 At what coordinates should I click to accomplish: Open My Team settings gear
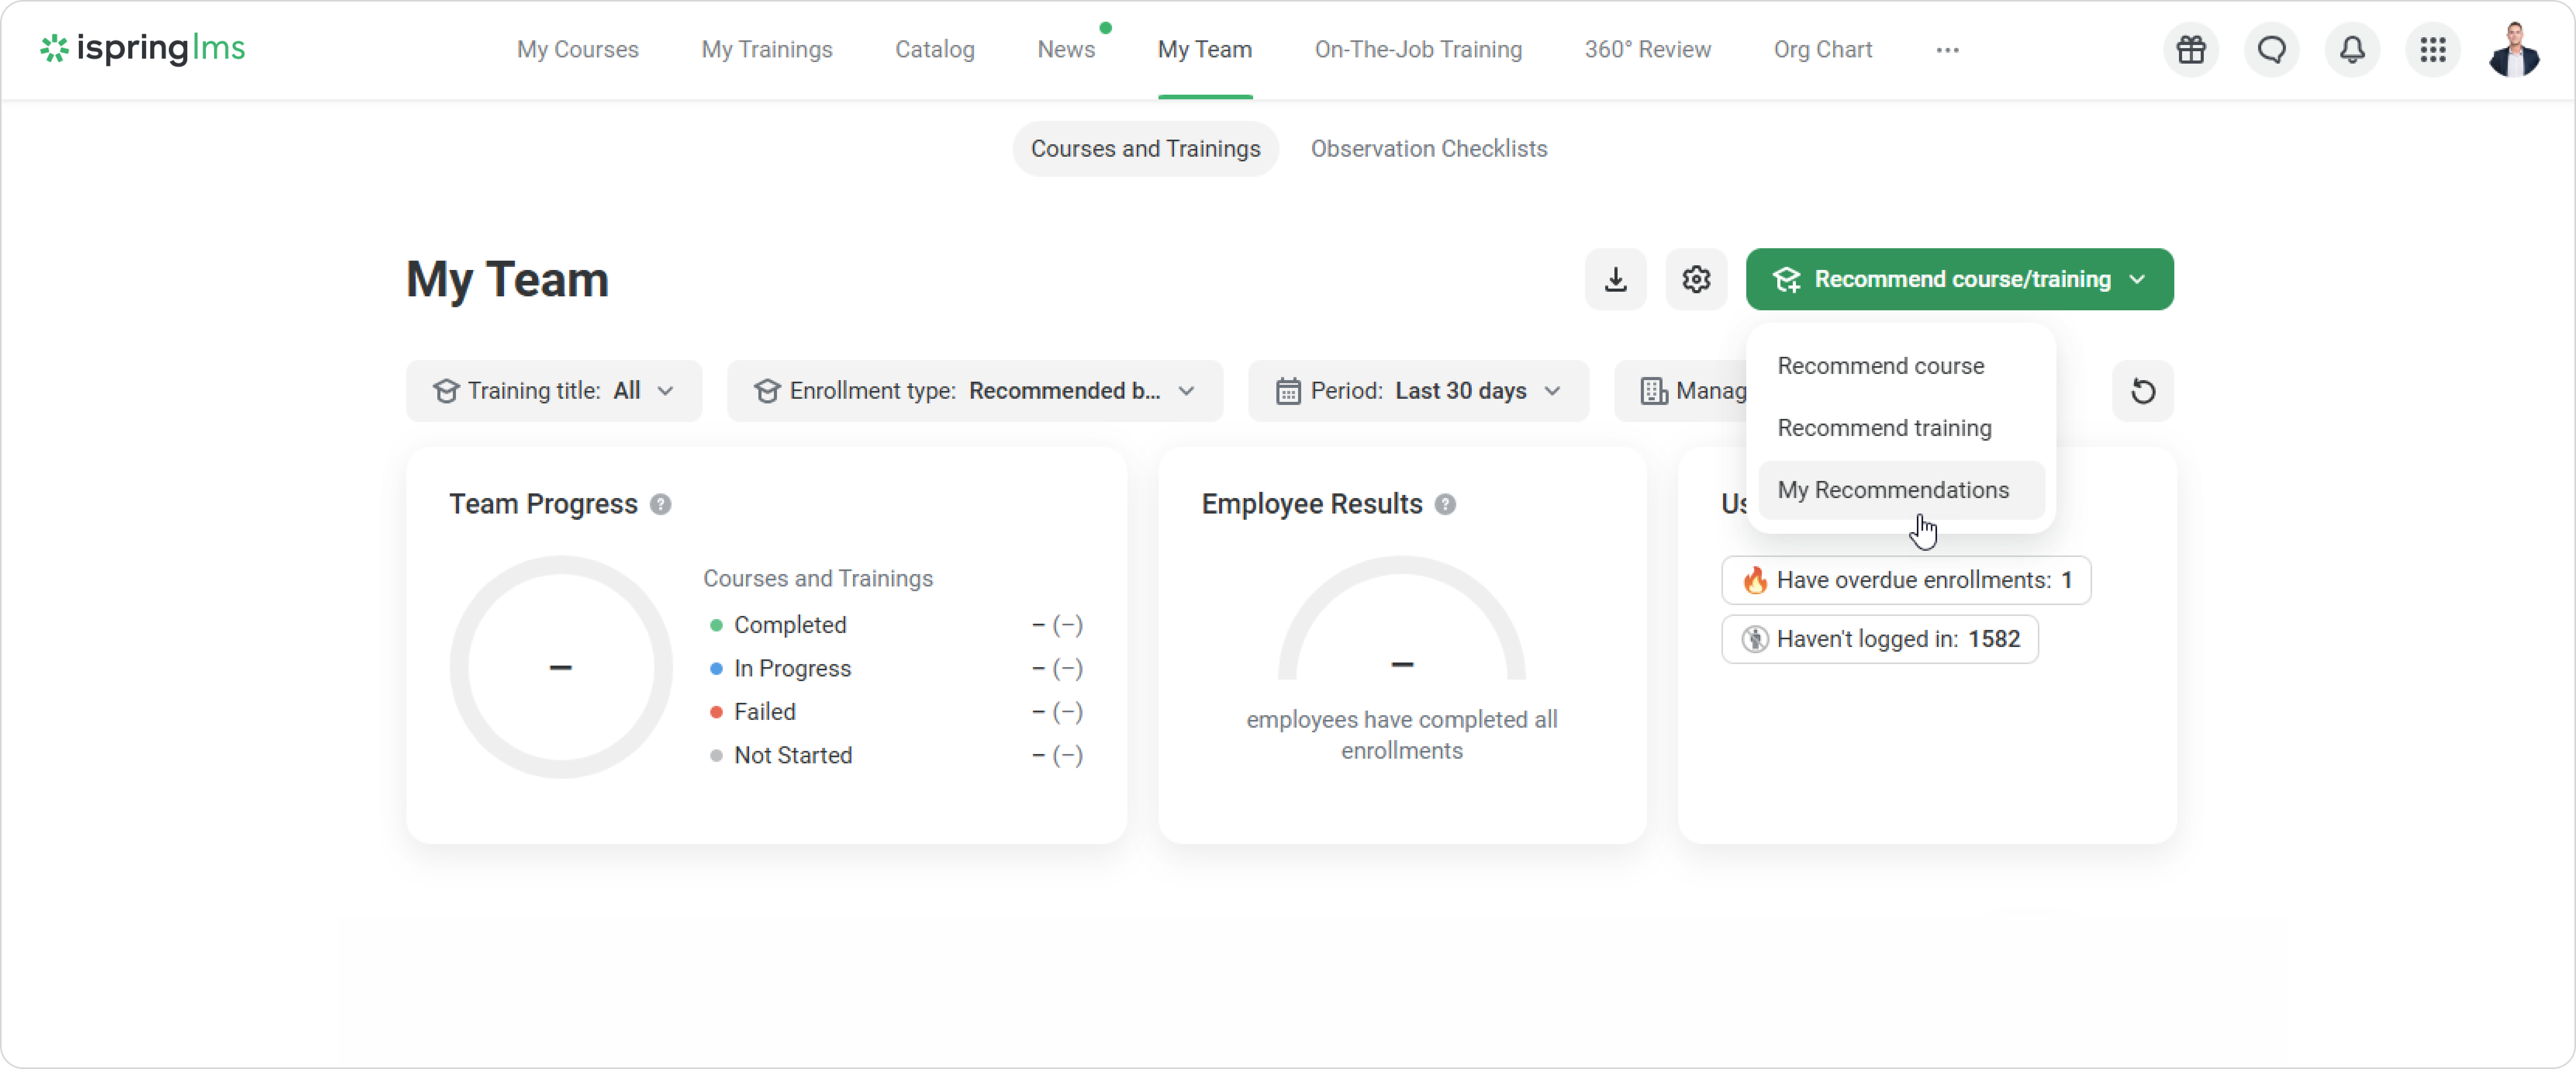click(x=1696, y=279)
